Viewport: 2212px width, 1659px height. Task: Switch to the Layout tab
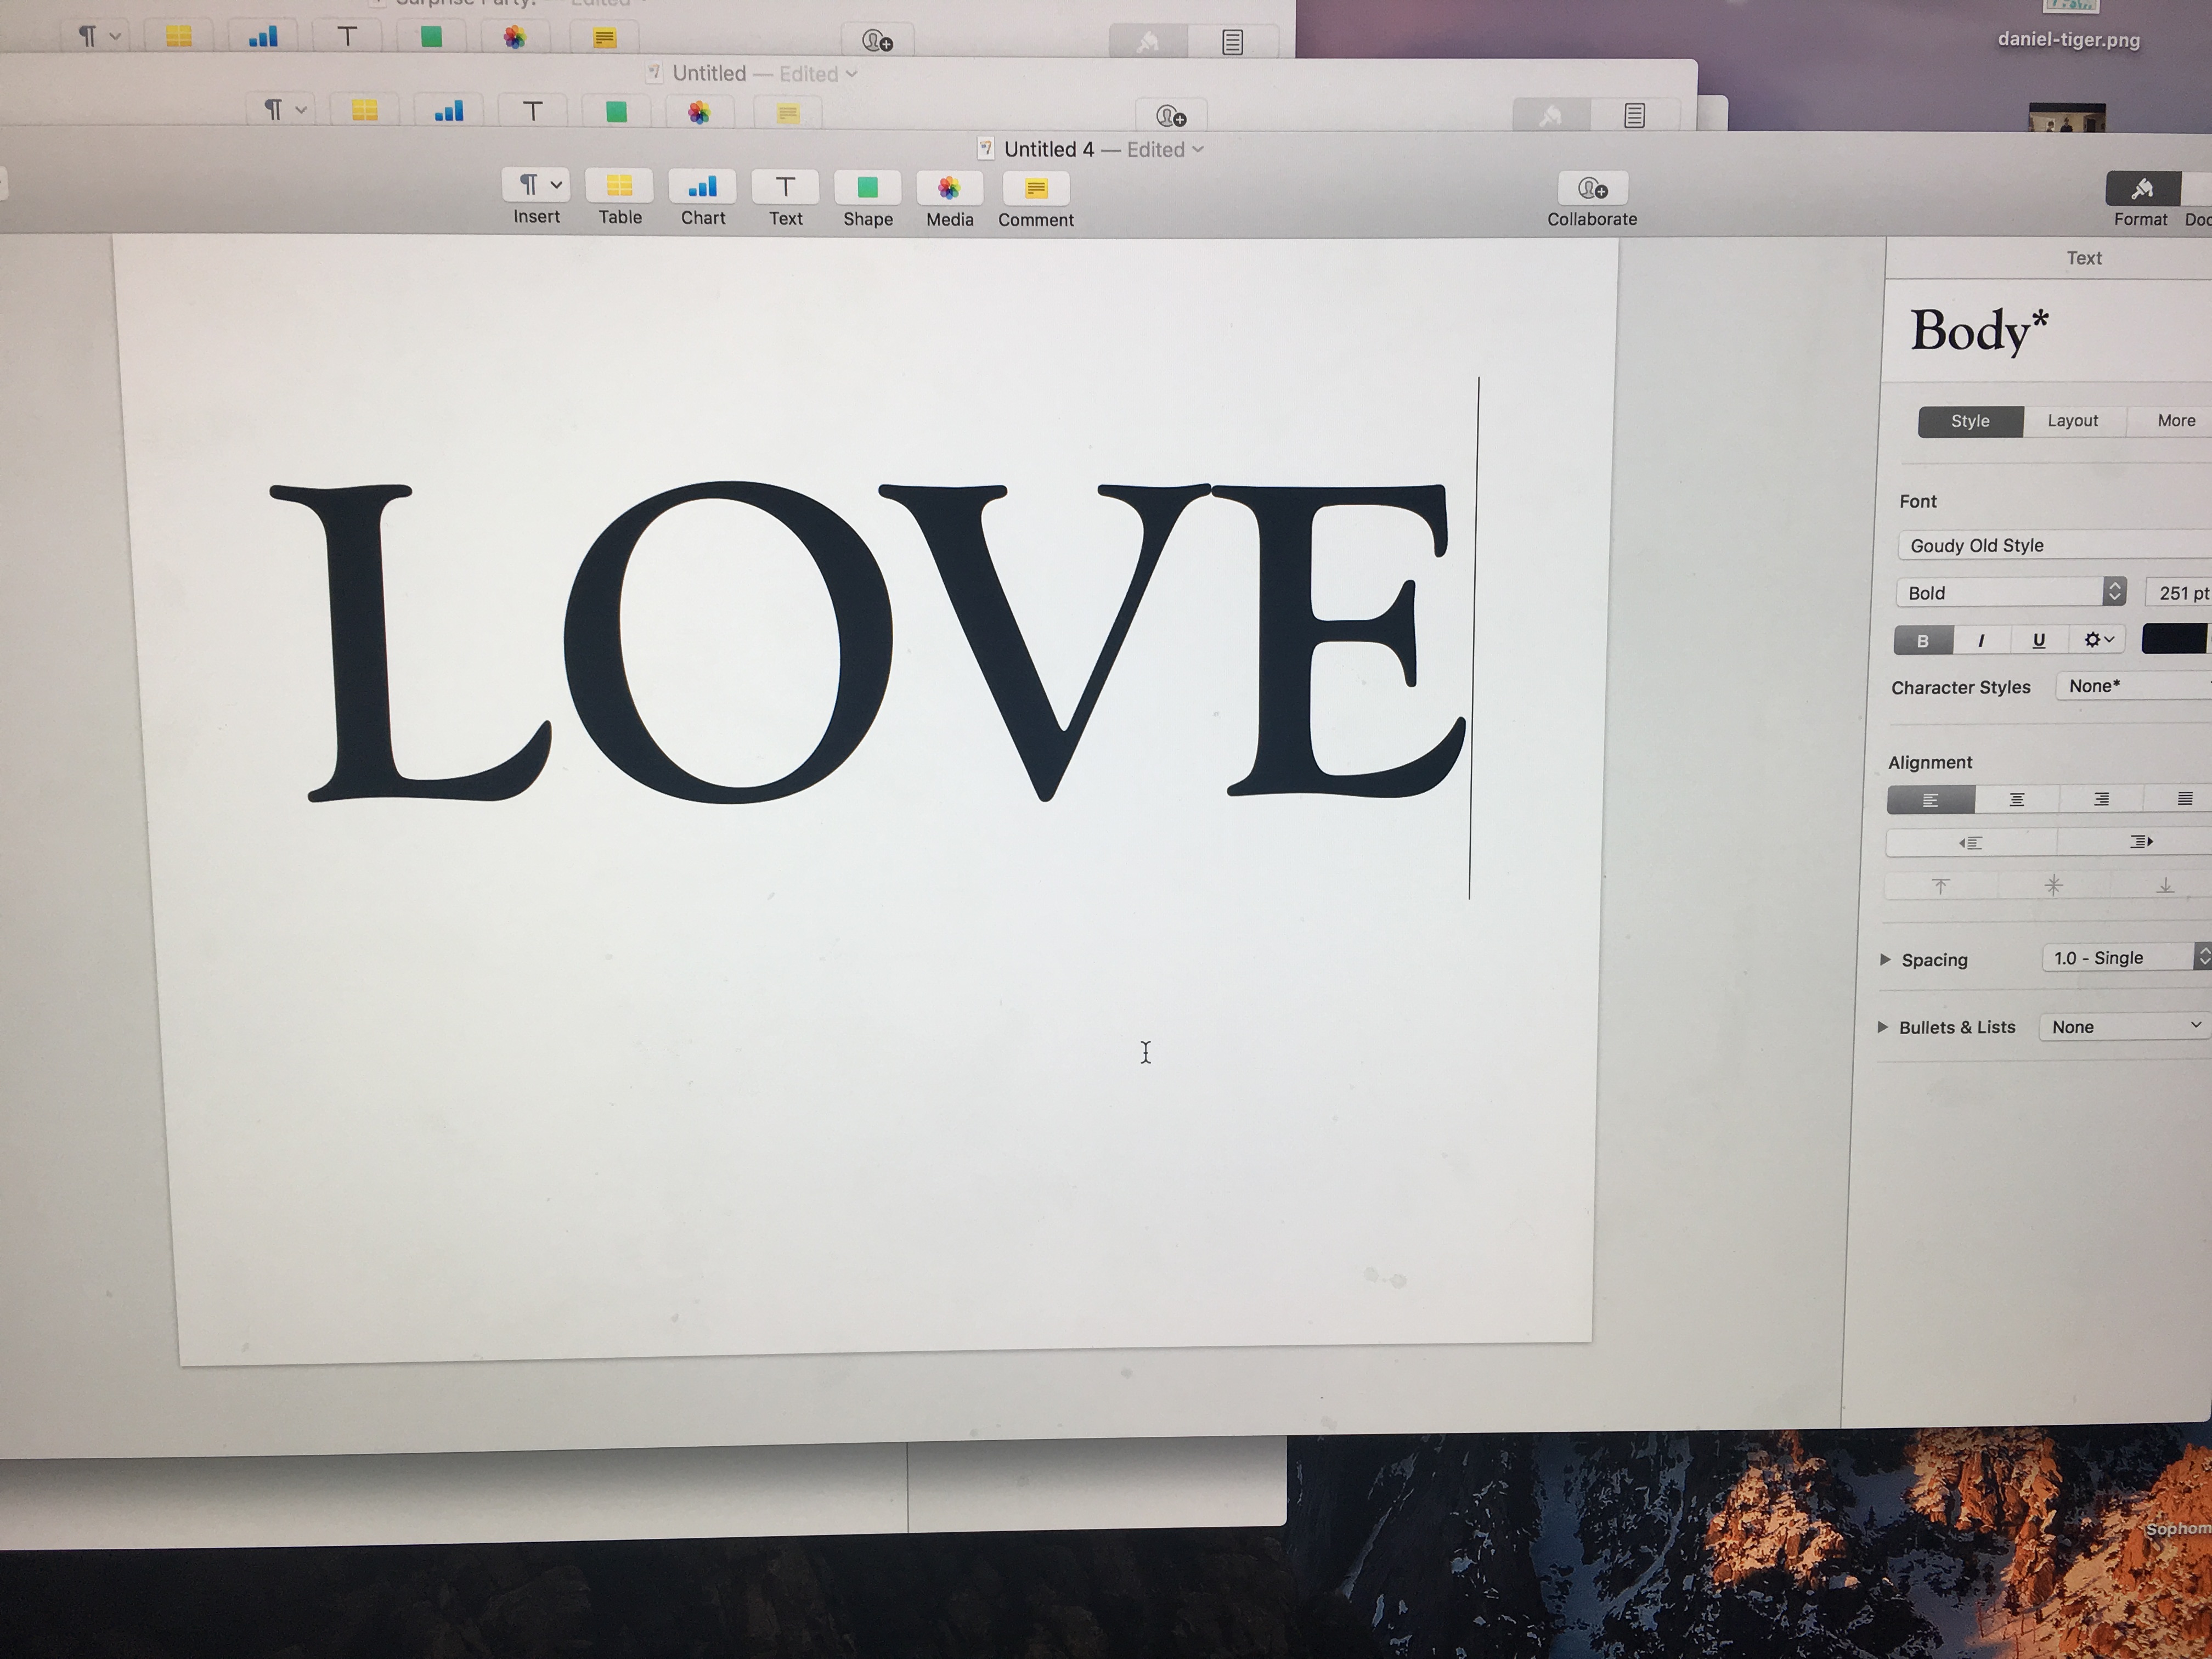click(x=2072, y=421)
